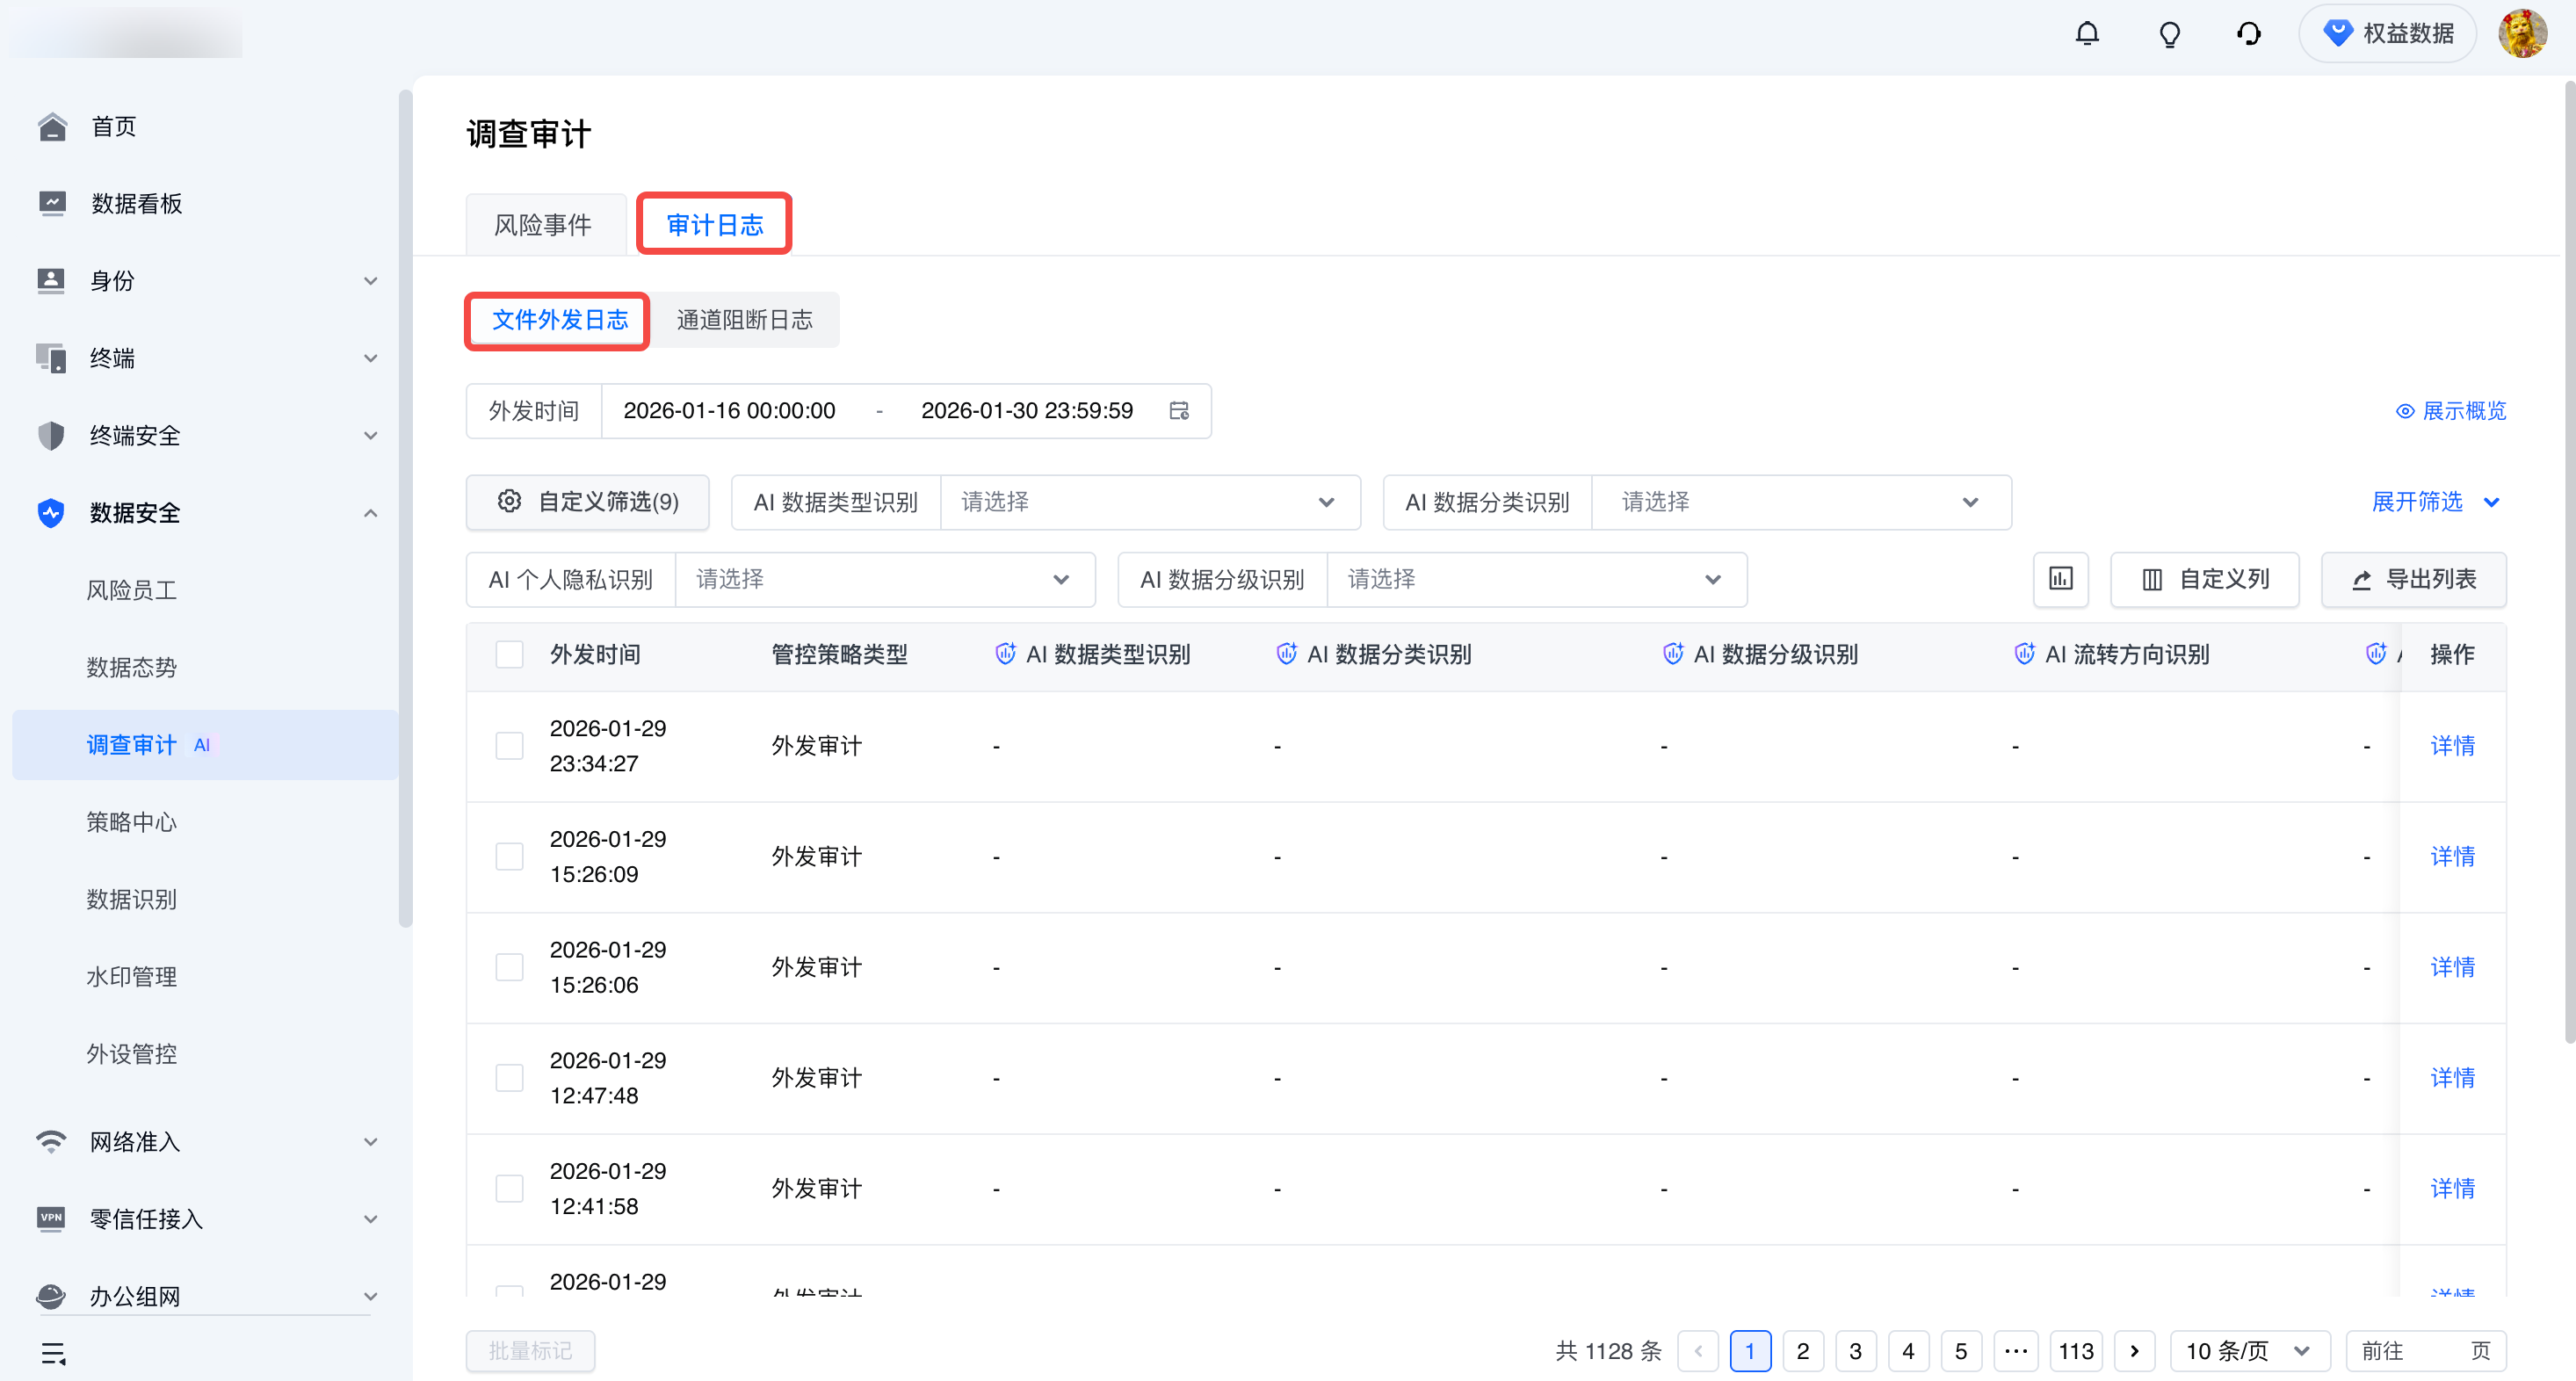Click the start date 2026-01-16 00:00:00 field
Viewport: 2576px width, 1381px height.
[729, 411]
